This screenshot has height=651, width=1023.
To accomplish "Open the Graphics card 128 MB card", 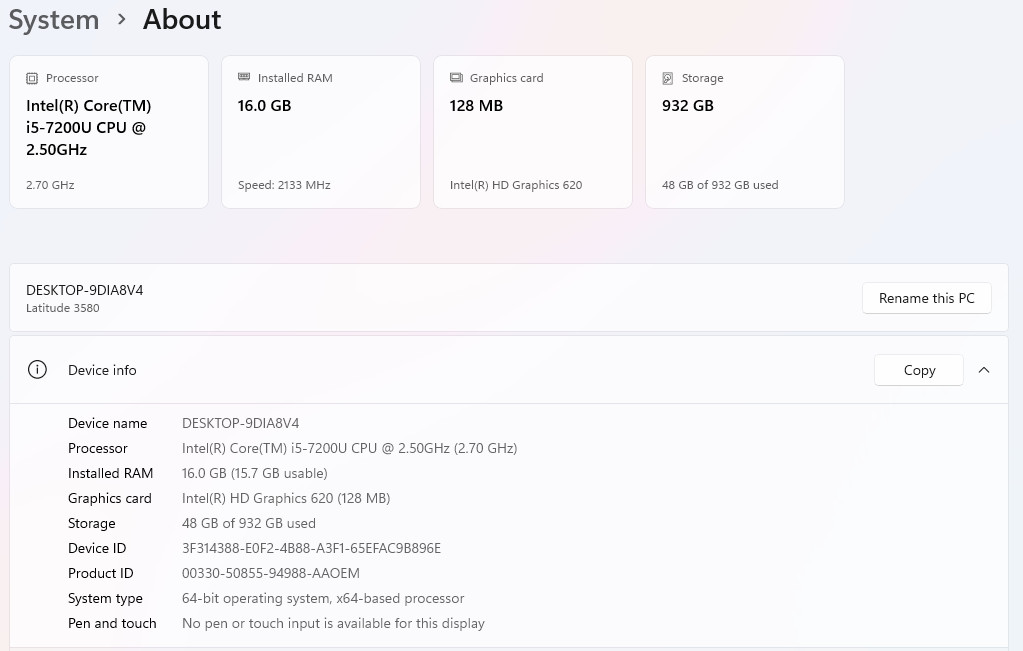I will coord(533,132).
